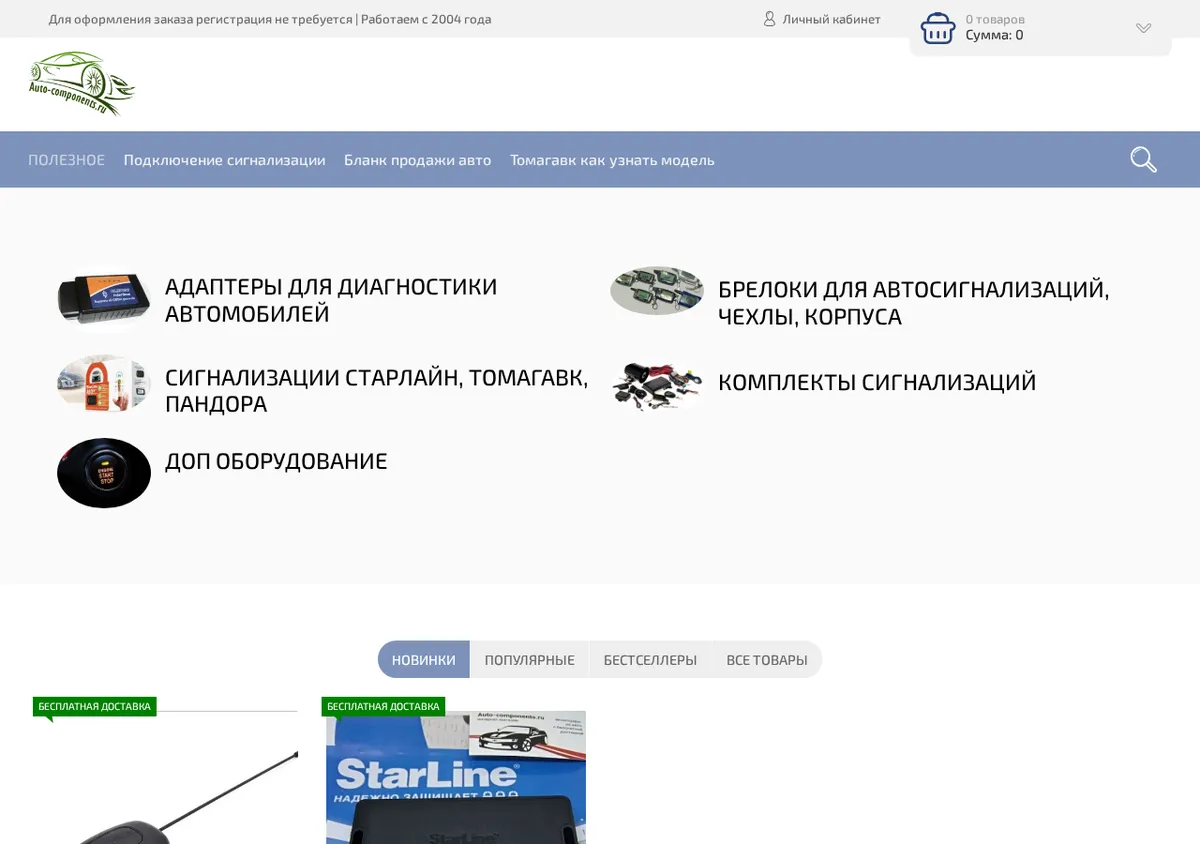The width and height of the screenshot is (1200, 844).
Task: Click the alarm kits category image
Action: [657, 384]
